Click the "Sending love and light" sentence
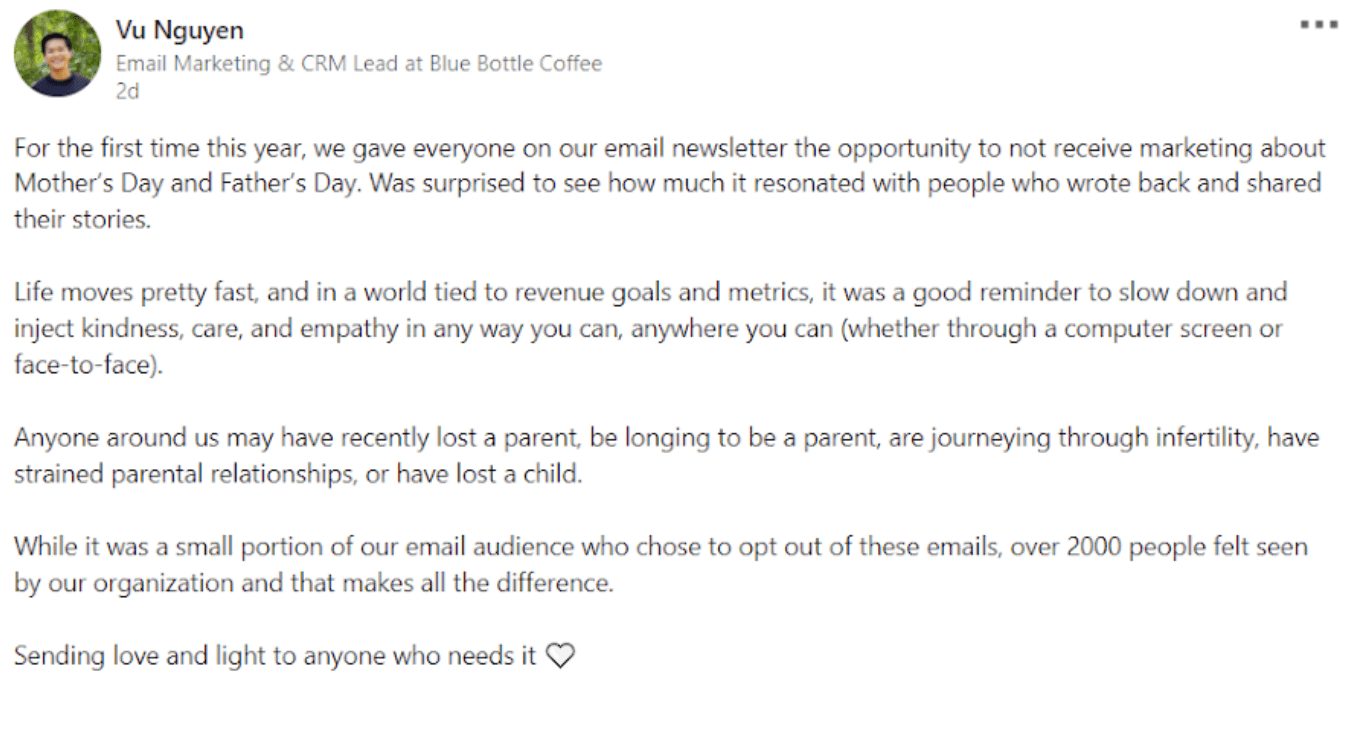 click(275, 656)
